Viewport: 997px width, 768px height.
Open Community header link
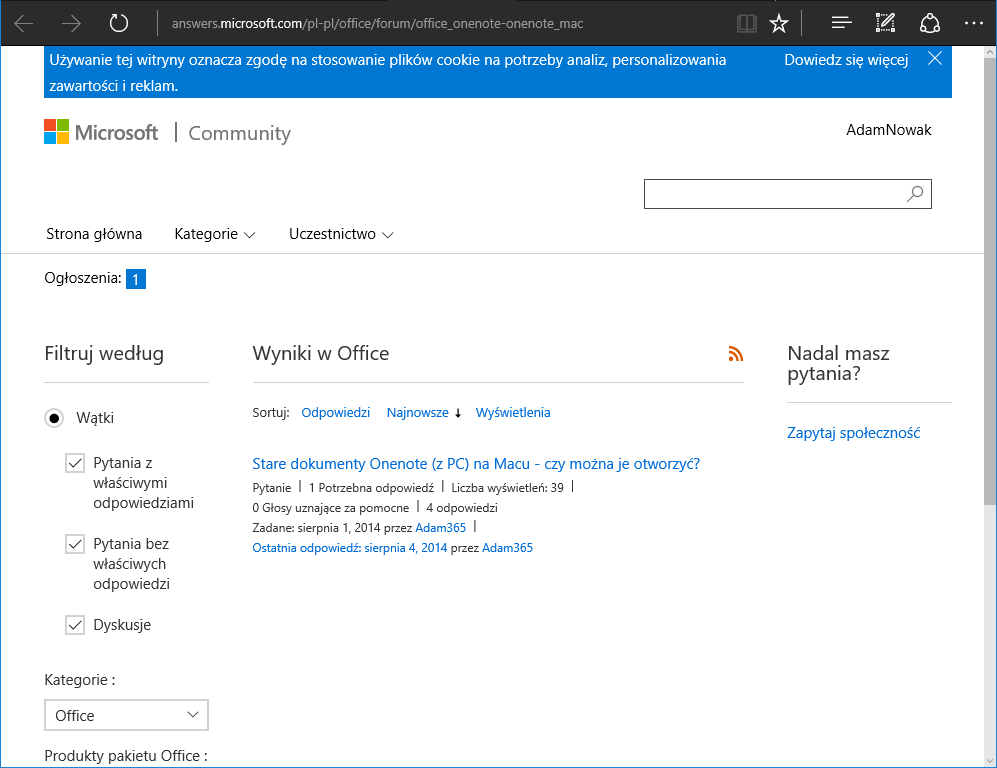click(x=240, y=133)
